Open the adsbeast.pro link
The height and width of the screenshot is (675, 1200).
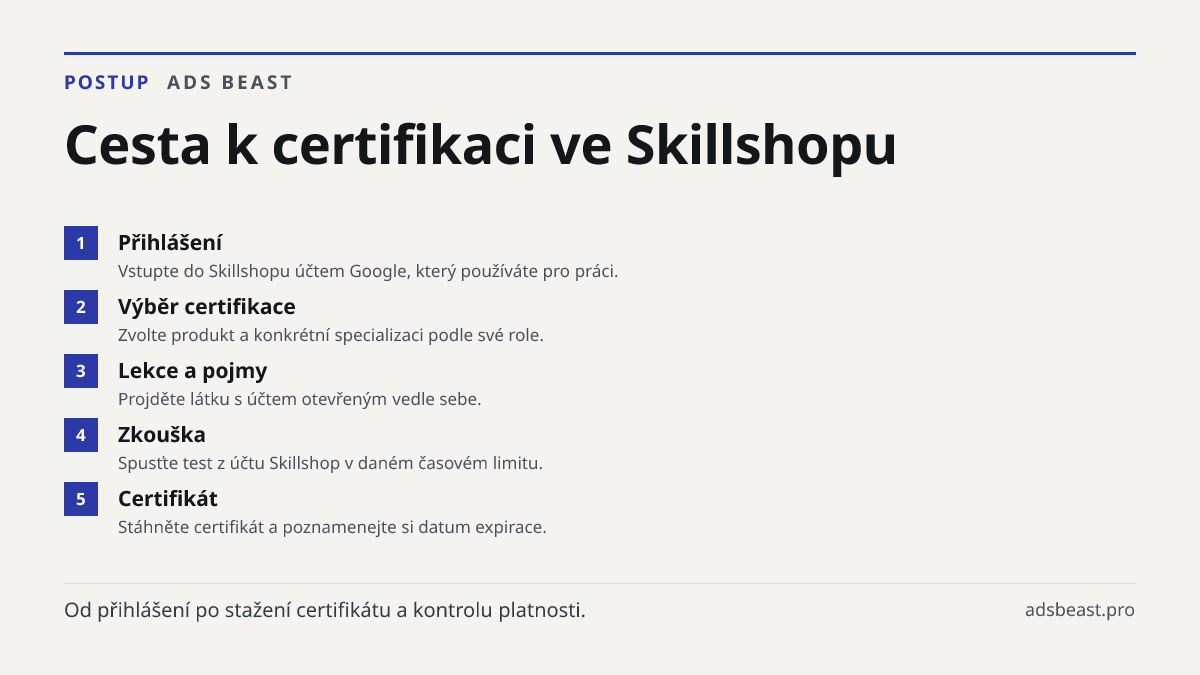pyautogui.click(x=1080, y=610)
